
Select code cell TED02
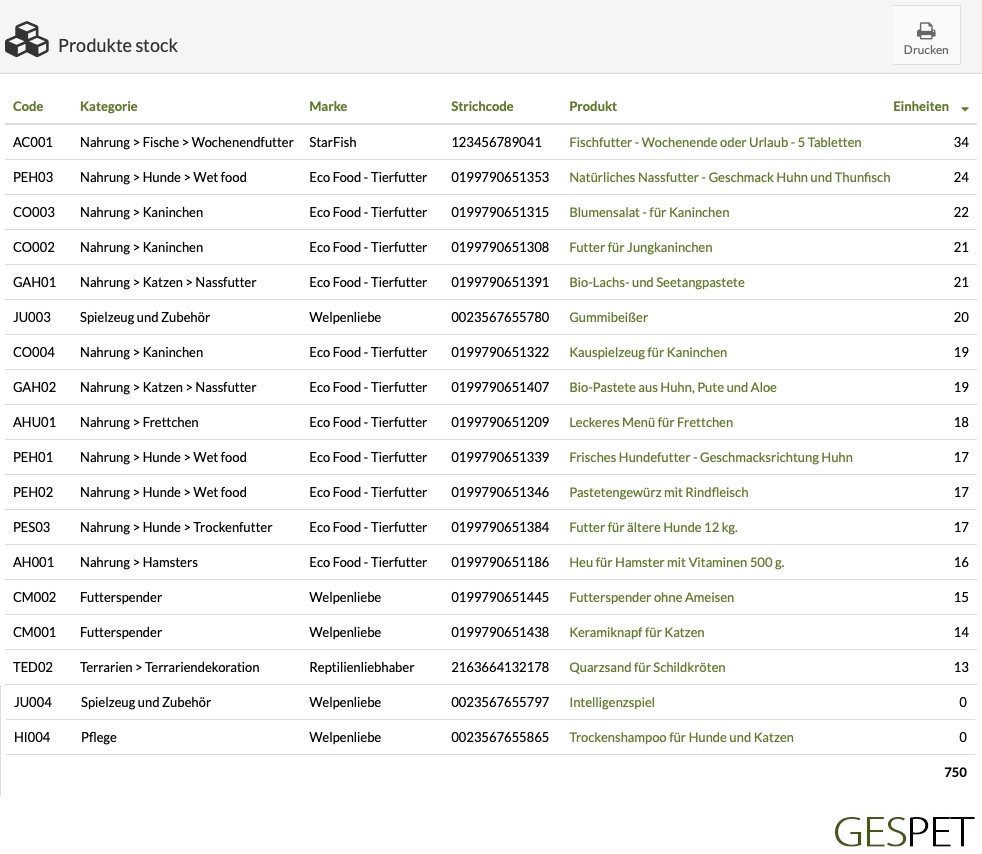pos(33,668)
